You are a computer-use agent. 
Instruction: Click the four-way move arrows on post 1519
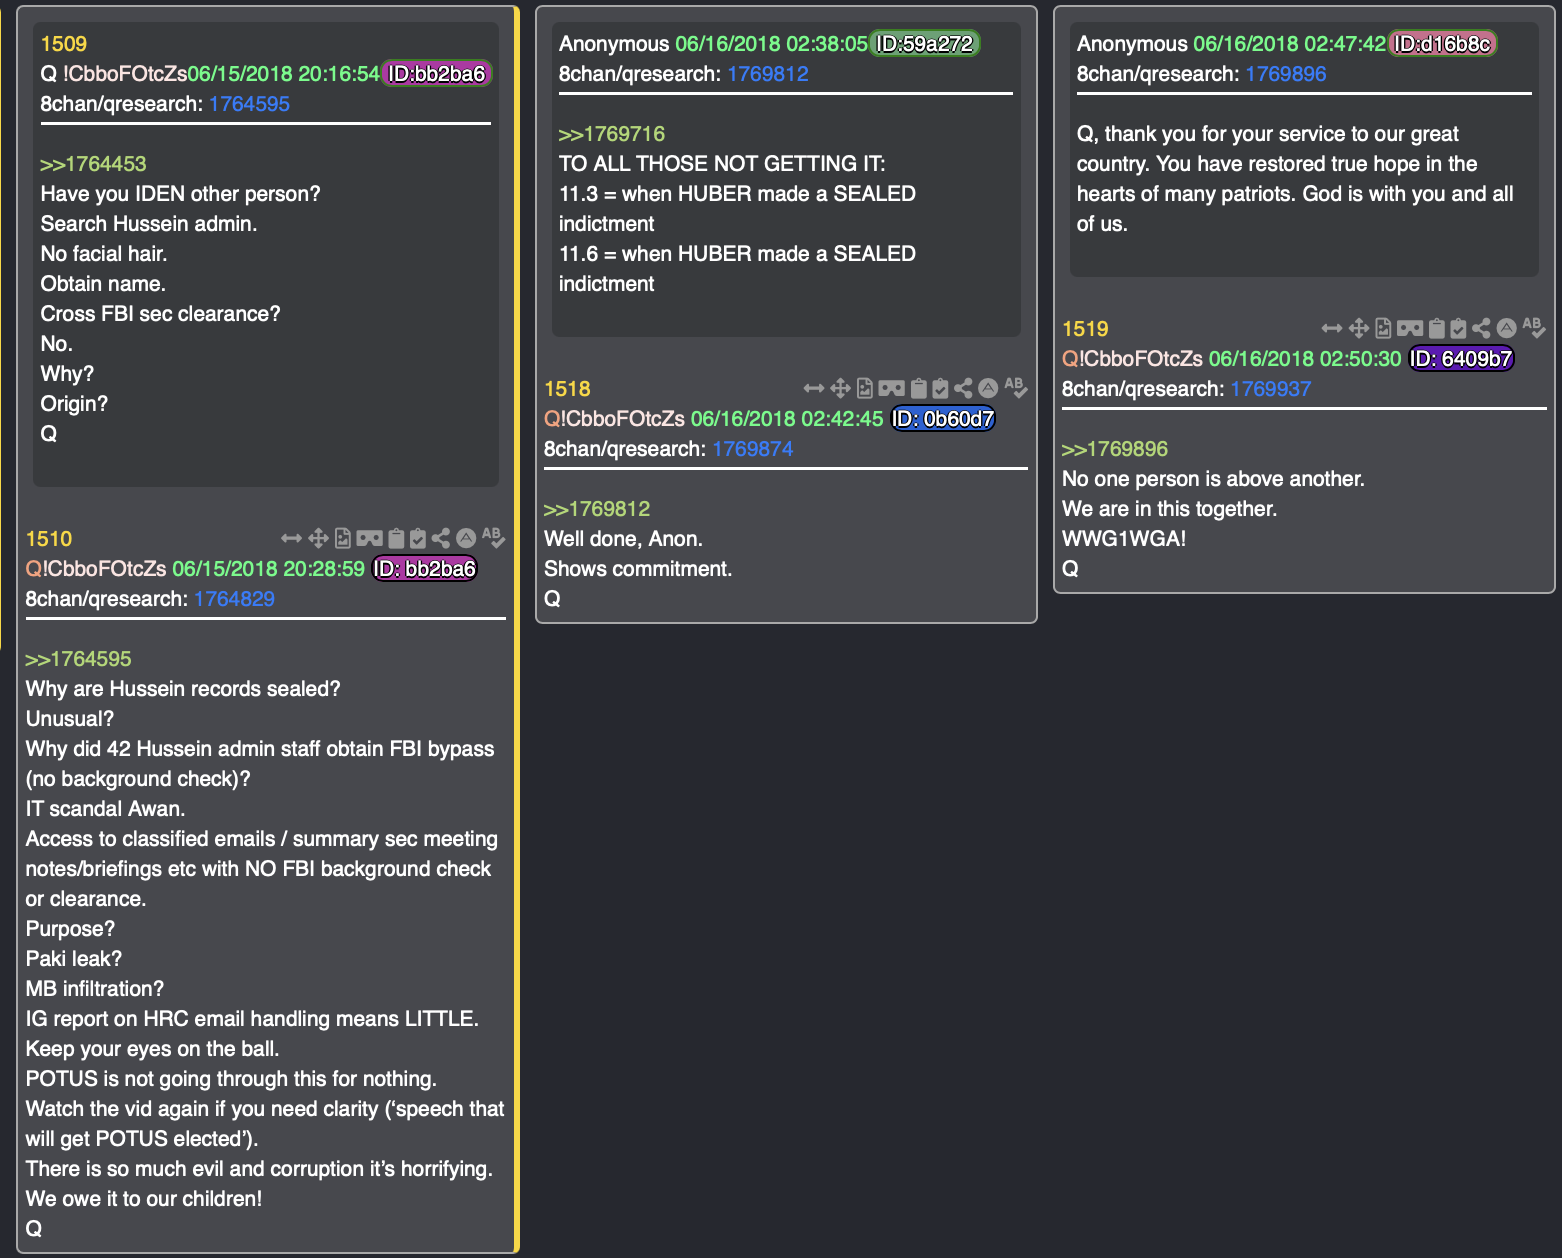point(1358,329)
